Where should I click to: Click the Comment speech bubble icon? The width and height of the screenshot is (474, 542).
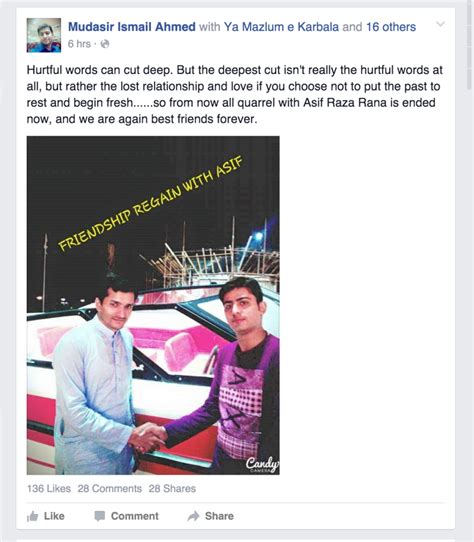click(x=100, y=516)
